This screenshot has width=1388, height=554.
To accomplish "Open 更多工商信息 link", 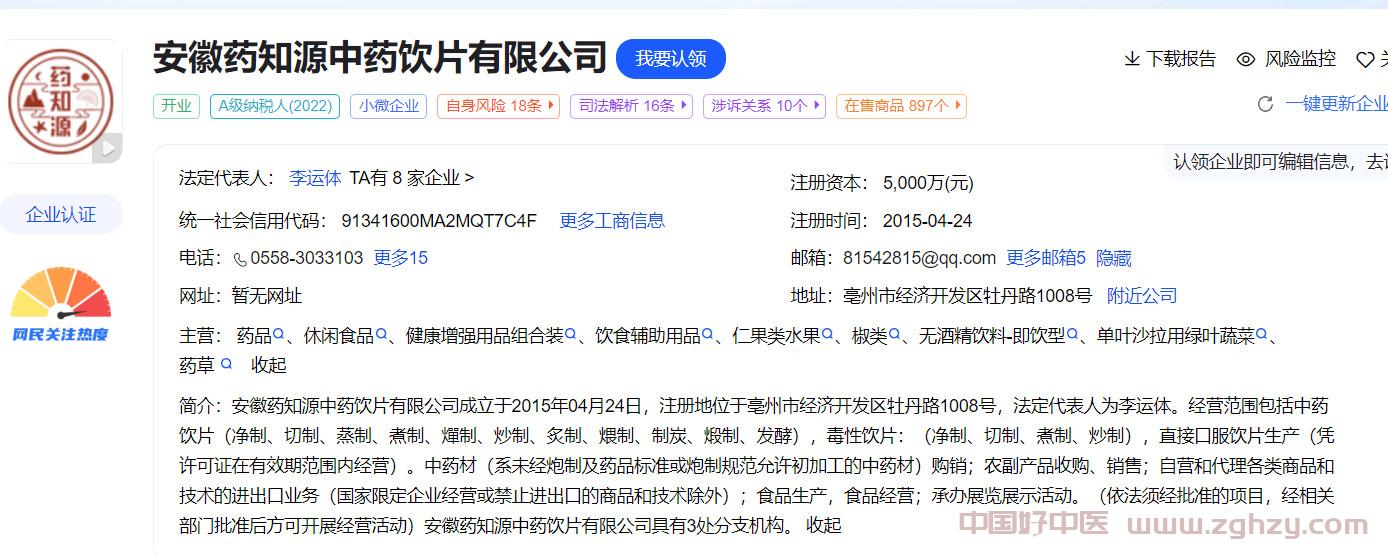I will click(x=612, y=221).
